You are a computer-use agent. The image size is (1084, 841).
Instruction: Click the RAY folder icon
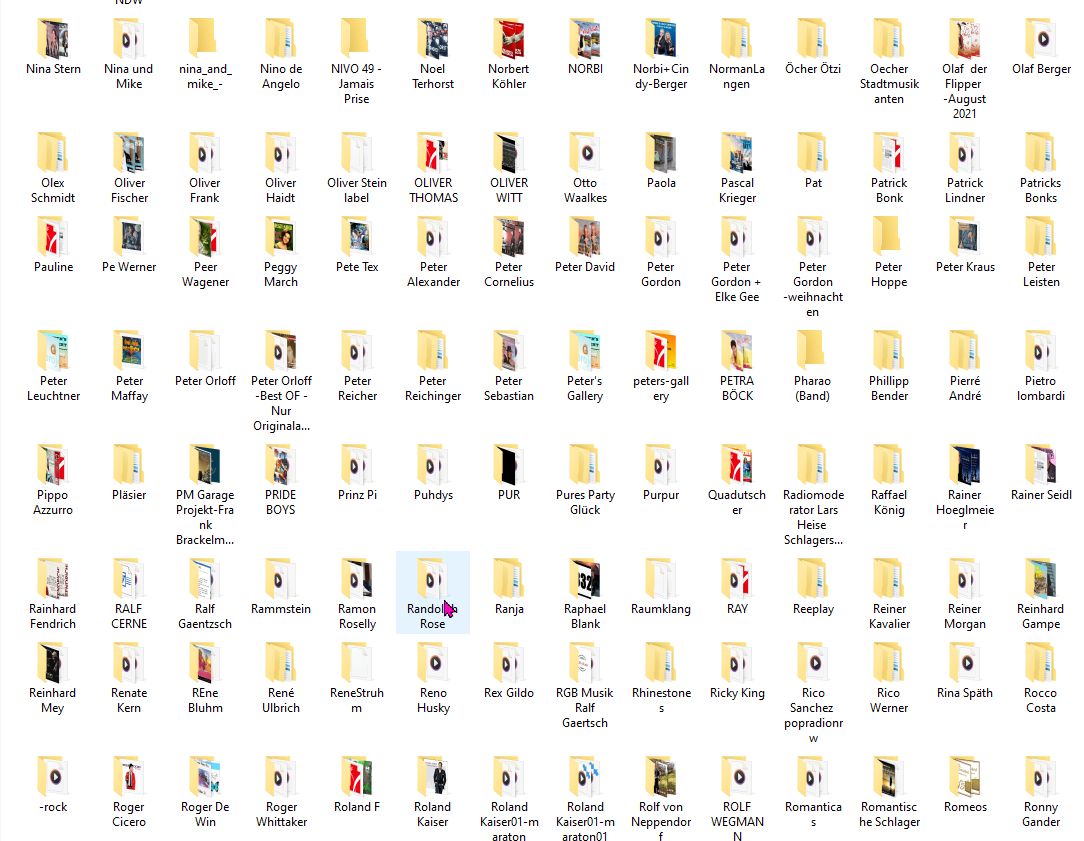[737, 579]
